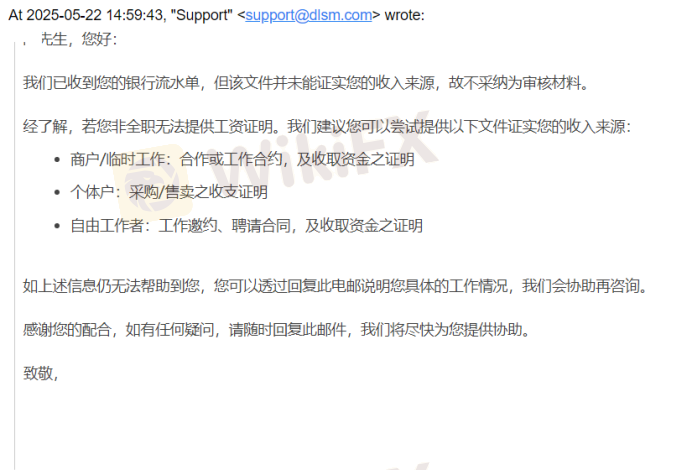Click the closing word 致敬

tap(41, 373)
